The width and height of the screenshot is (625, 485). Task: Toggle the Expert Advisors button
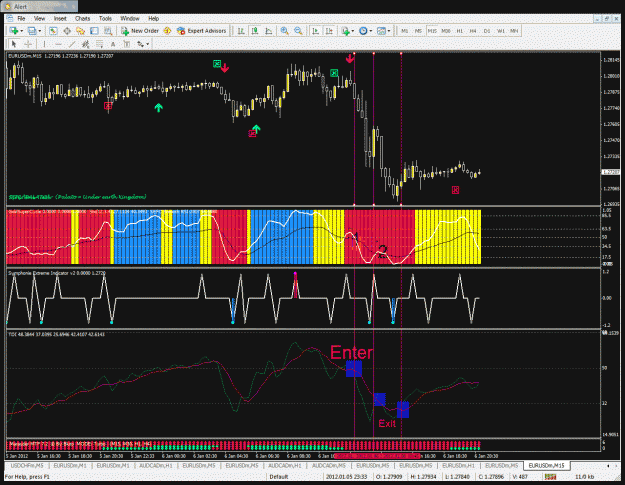click(x=202, y=31)
